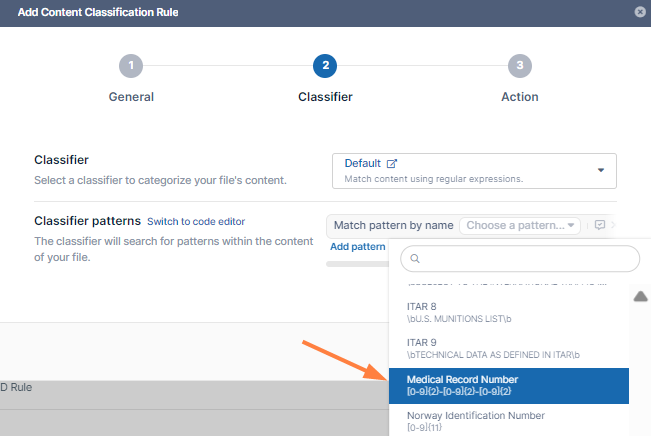
Task: Click the scroll-up arrow in pattern list
Action: (640, 296)
